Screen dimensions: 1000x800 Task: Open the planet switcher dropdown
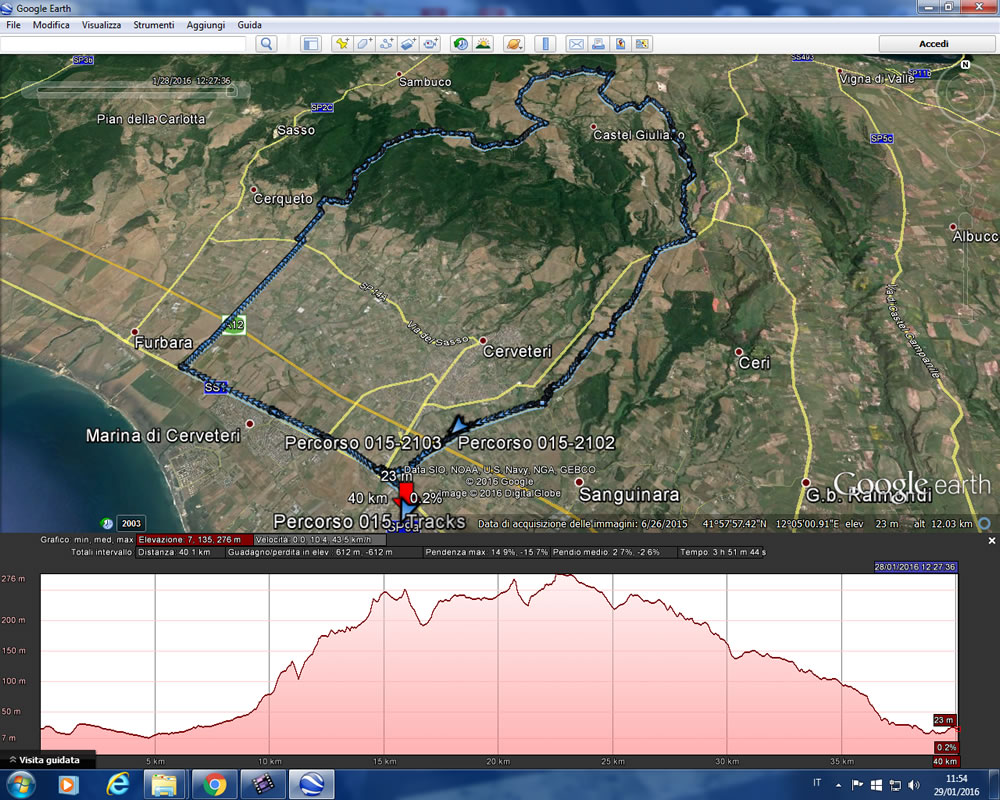[513, 44]
